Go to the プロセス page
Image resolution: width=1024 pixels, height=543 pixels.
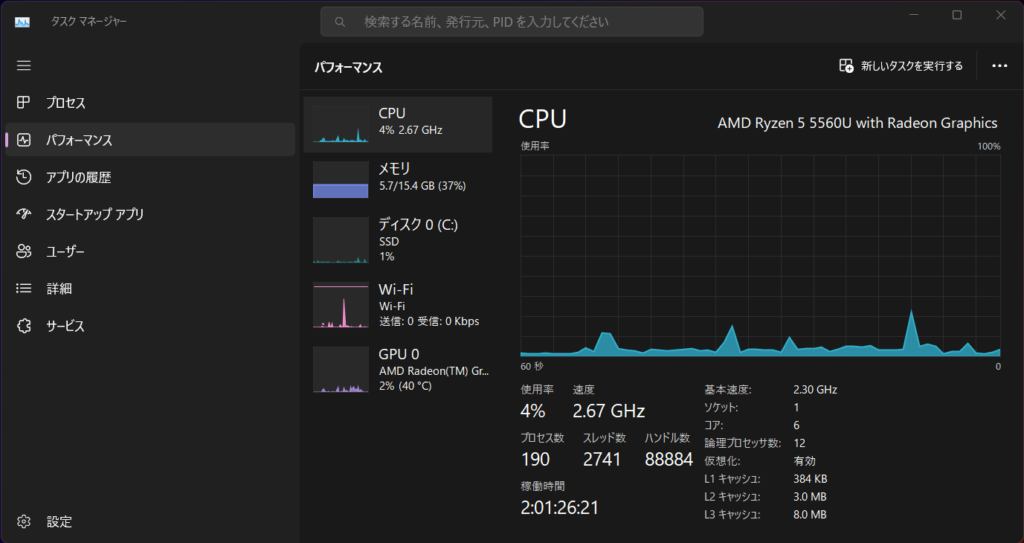65,103
